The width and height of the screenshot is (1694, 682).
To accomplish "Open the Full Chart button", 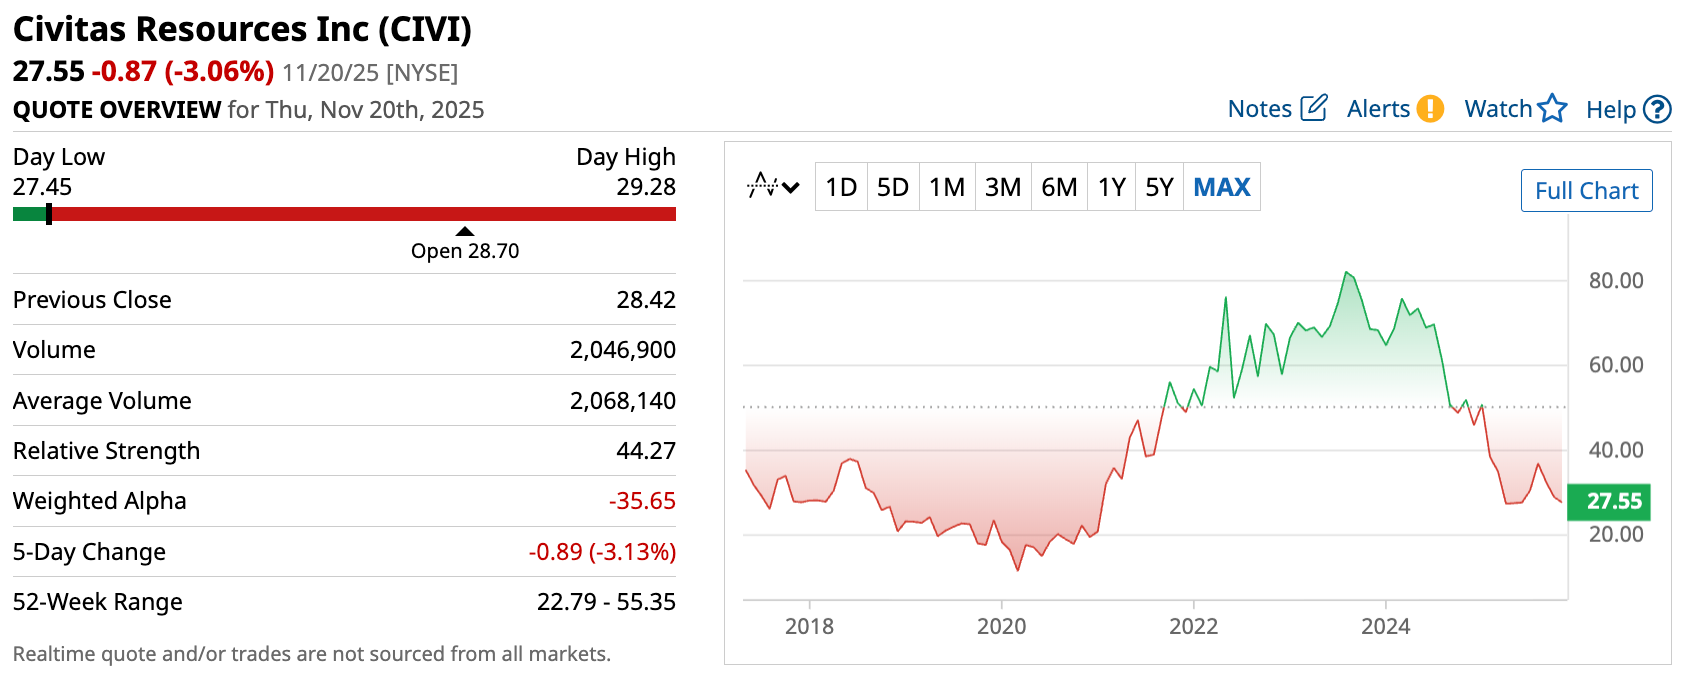I will 1586,191.
